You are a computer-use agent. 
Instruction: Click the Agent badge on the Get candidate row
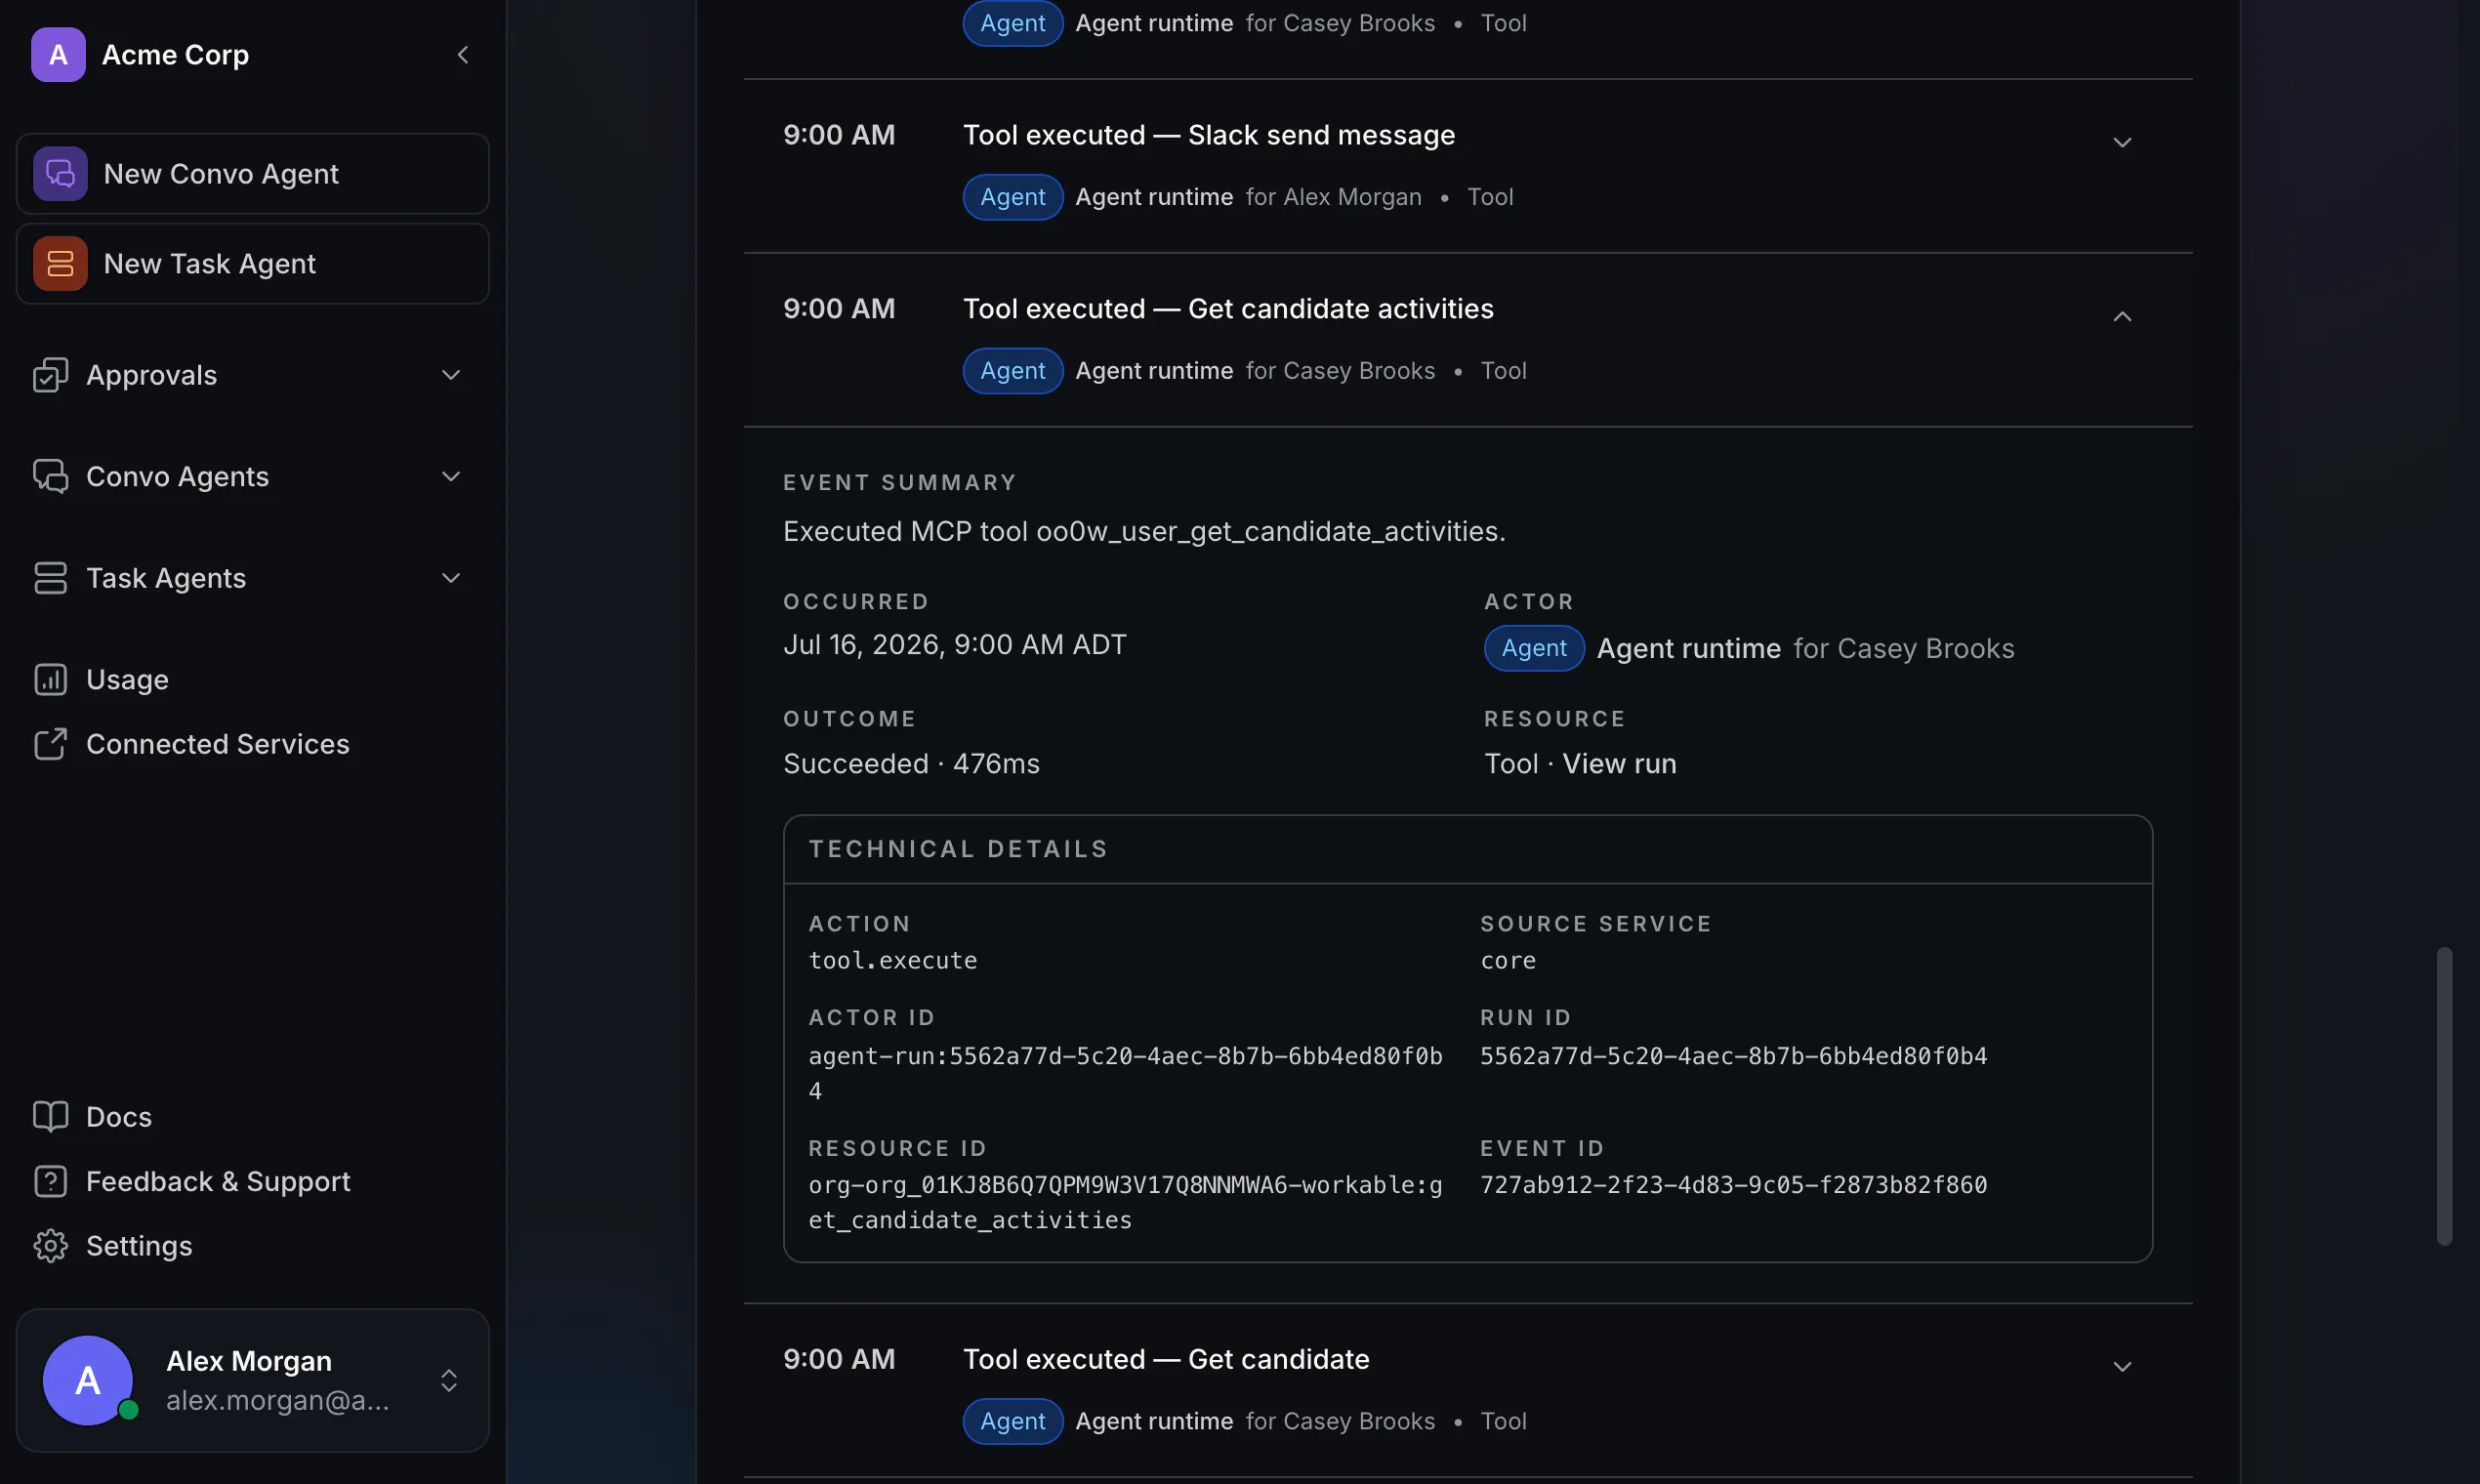pyautogui.click(x=1013, y=1422)
